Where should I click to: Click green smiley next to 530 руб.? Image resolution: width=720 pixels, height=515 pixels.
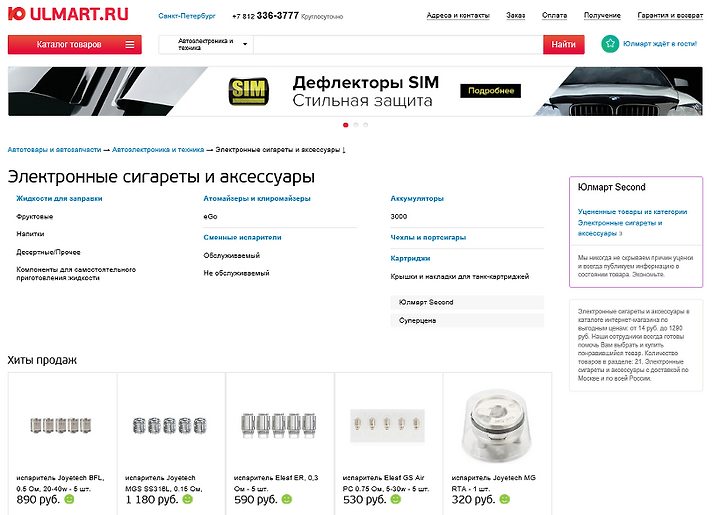[x=395, y=499]
